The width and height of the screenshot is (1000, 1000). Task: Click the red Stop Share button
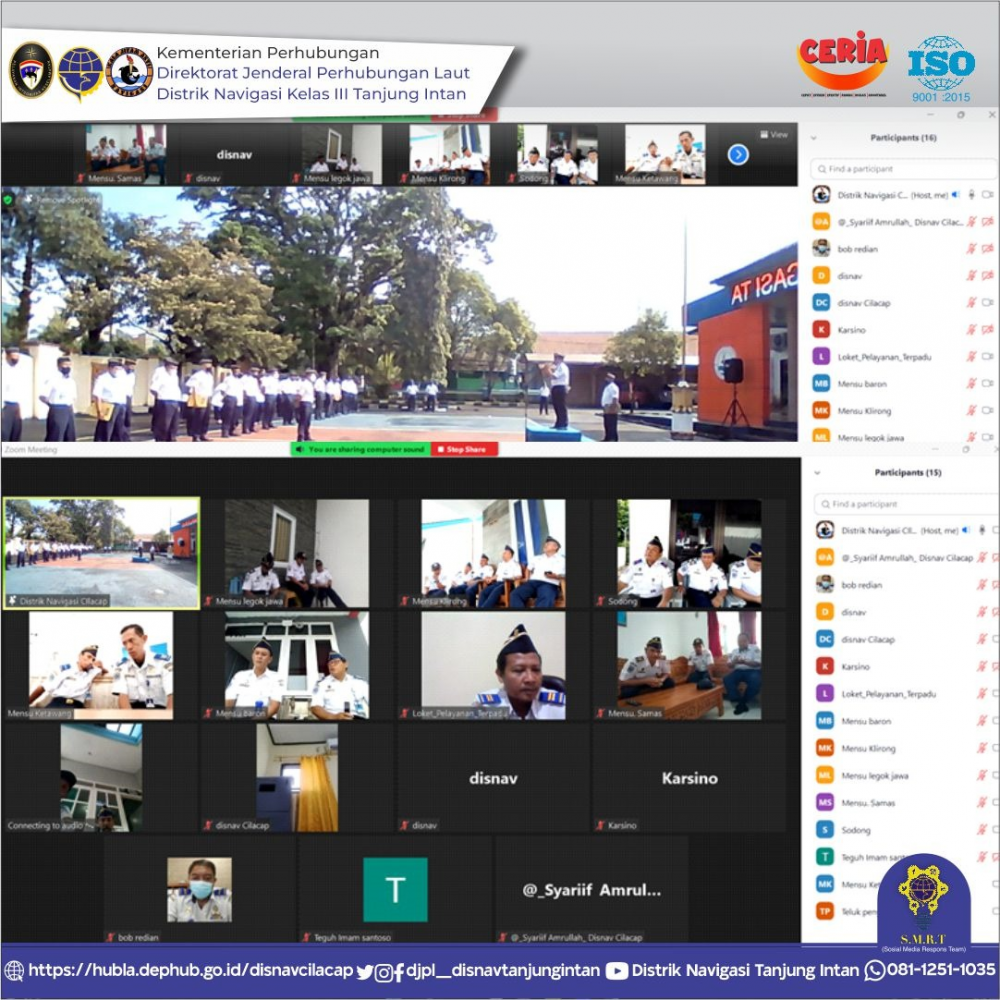coord(465,449)
